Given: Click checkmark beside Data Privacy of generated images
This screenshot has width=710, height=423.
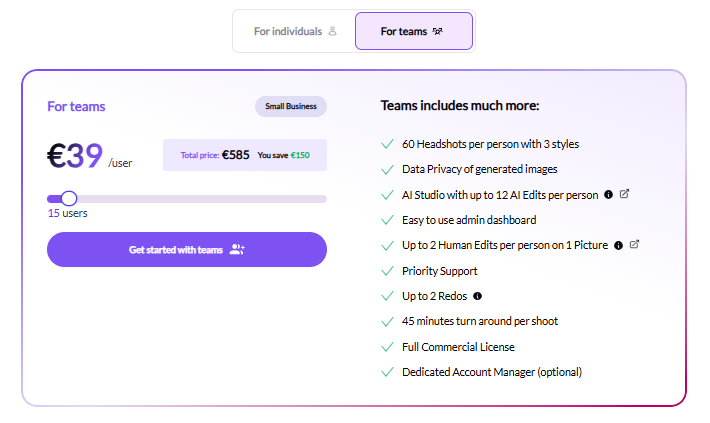Looking at the screenshot, I should tap(388, 169).
